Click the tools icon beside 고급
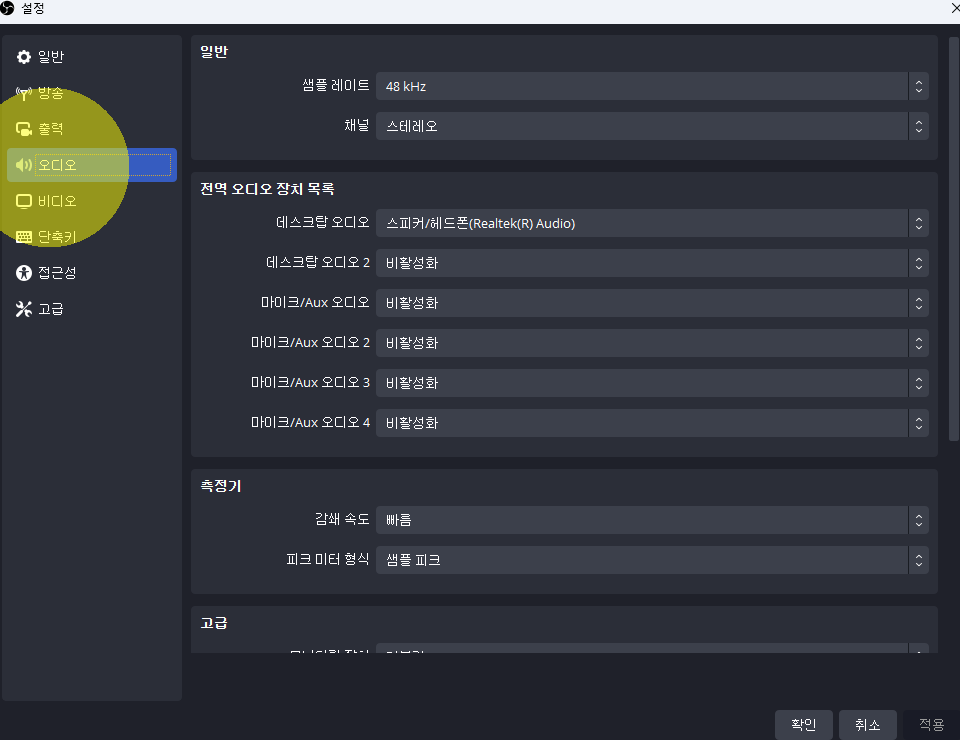 coord(23,309)
